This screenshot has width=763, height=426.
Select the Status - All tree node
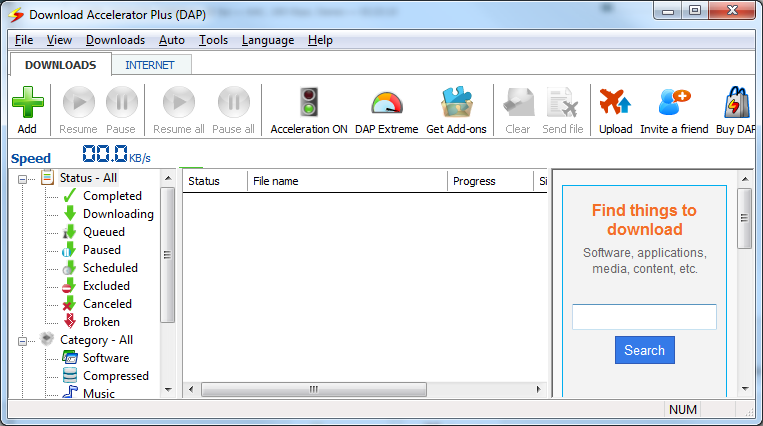(x=88, y=178)
